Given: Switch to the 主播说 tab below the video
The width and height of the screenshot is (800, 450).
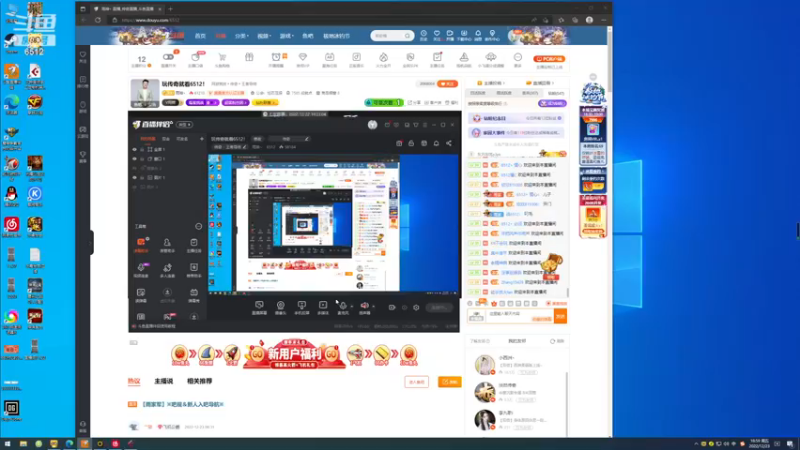Looking at the screenshot, I should (x=163, y=381).
